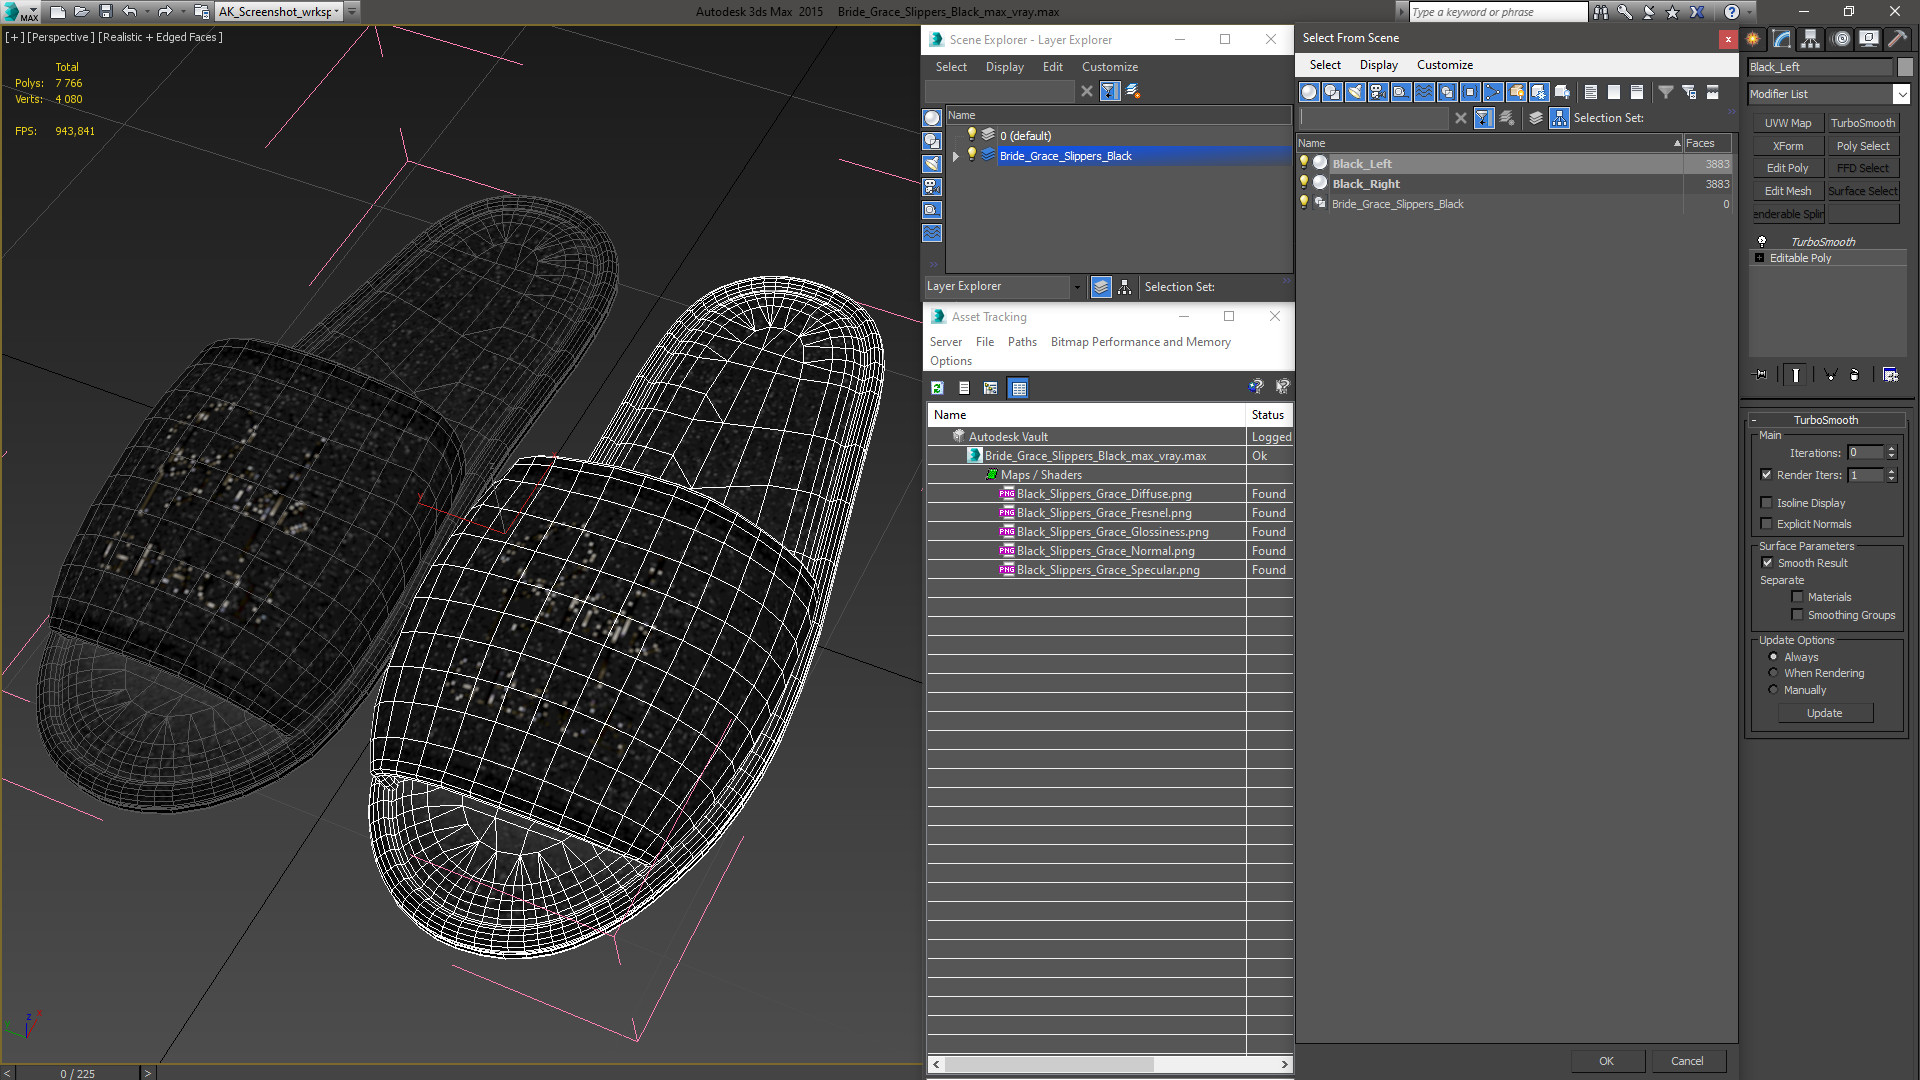Click Save file icon in main toolbar
This screenshot has width=1920, height=1080.
[x=105, y=12]
